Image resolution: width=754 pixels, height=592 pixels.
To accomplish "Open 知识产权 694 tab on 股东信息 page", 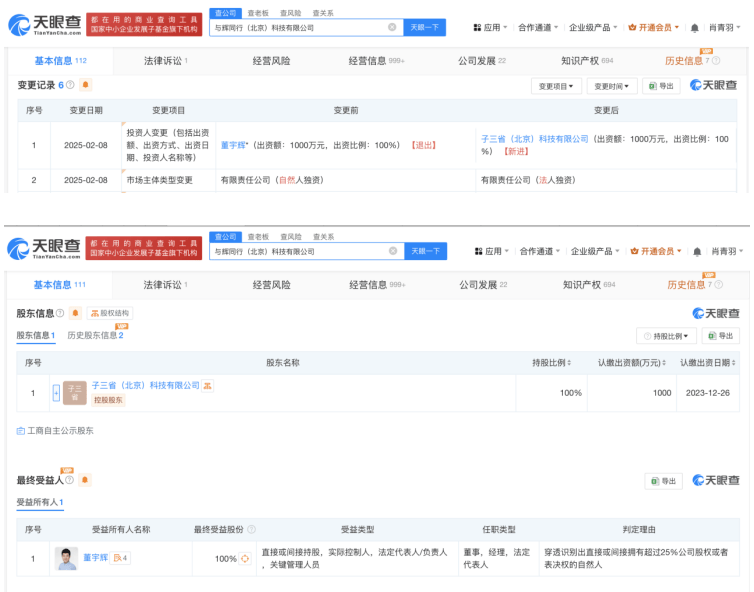I will tap(589, 285).
